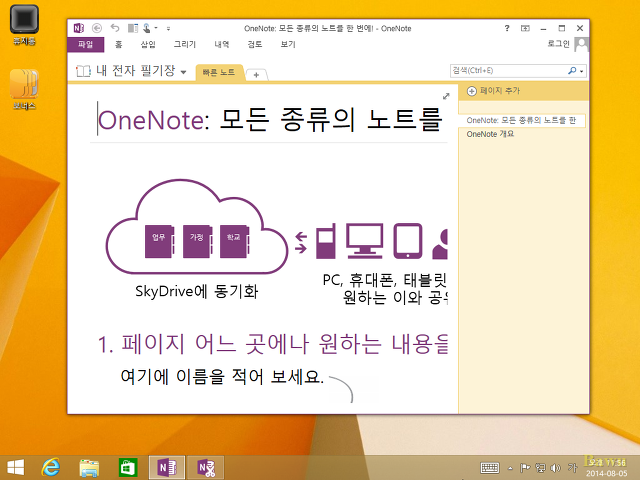Viewport: 640px width, 480px height.
Task: Select the OneNote 개요 page
Action: tap(490, 134)
